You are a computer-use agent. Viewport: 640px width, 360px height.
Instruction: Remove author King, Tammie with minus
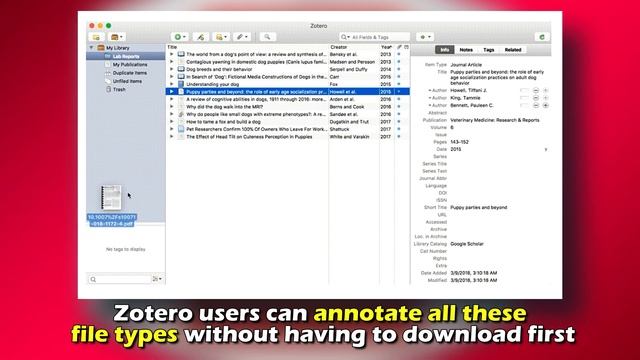click(536, 98)
